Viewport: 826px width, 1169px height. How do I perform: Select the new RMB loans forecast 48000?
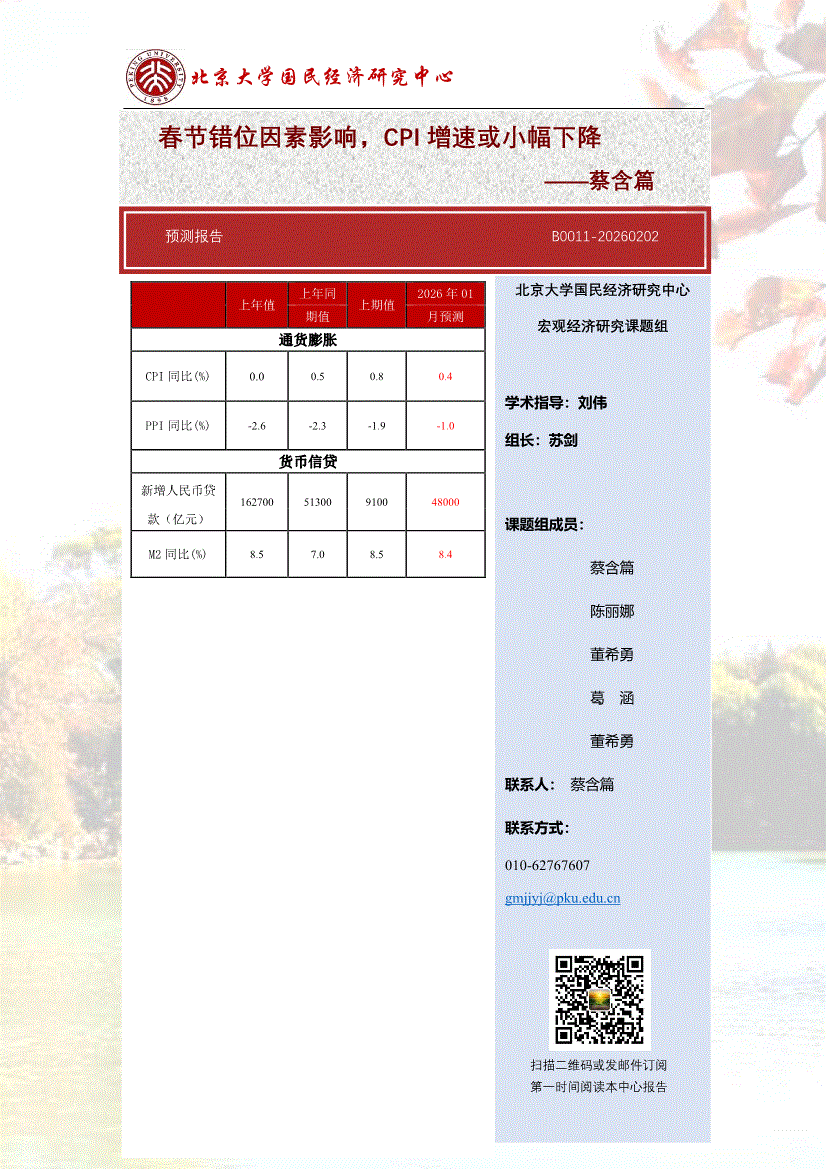coord(445,502)
